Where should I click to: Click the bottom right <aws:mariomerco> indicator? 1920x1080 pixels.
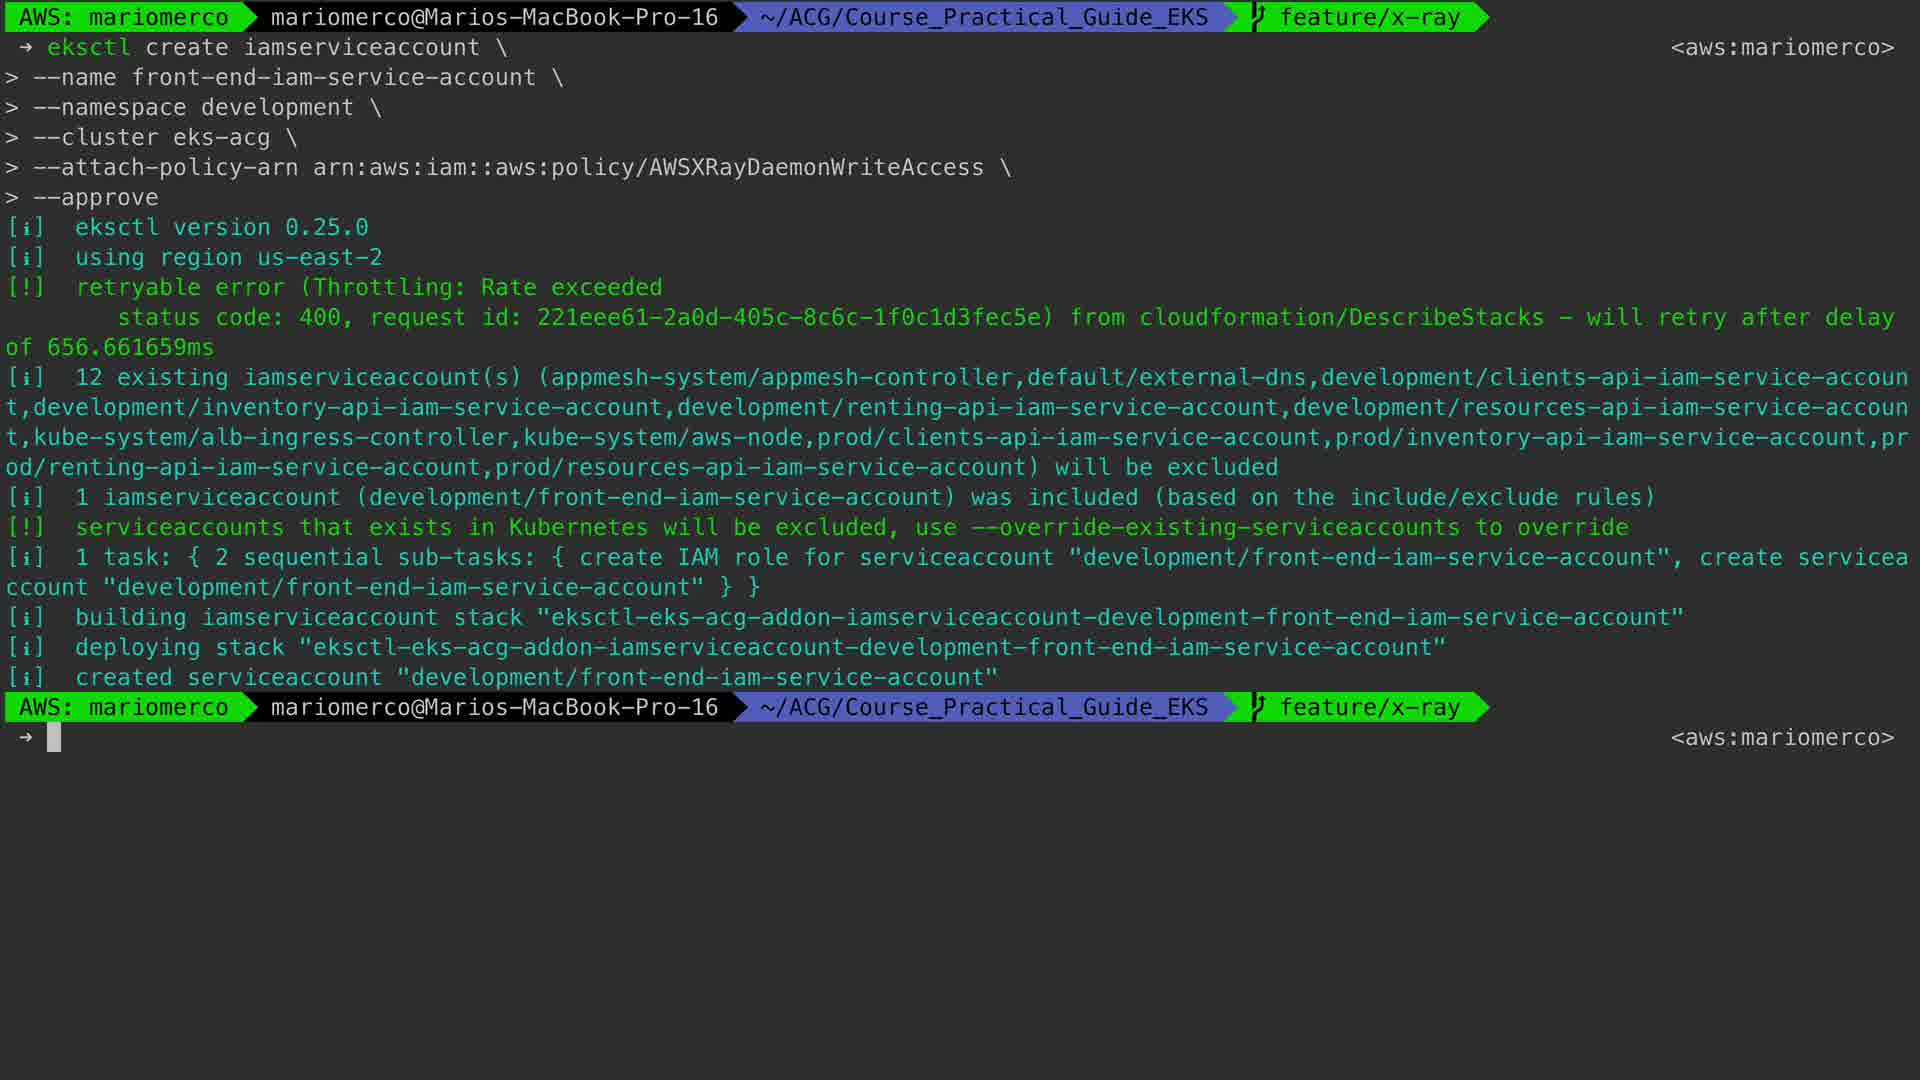1782,737
